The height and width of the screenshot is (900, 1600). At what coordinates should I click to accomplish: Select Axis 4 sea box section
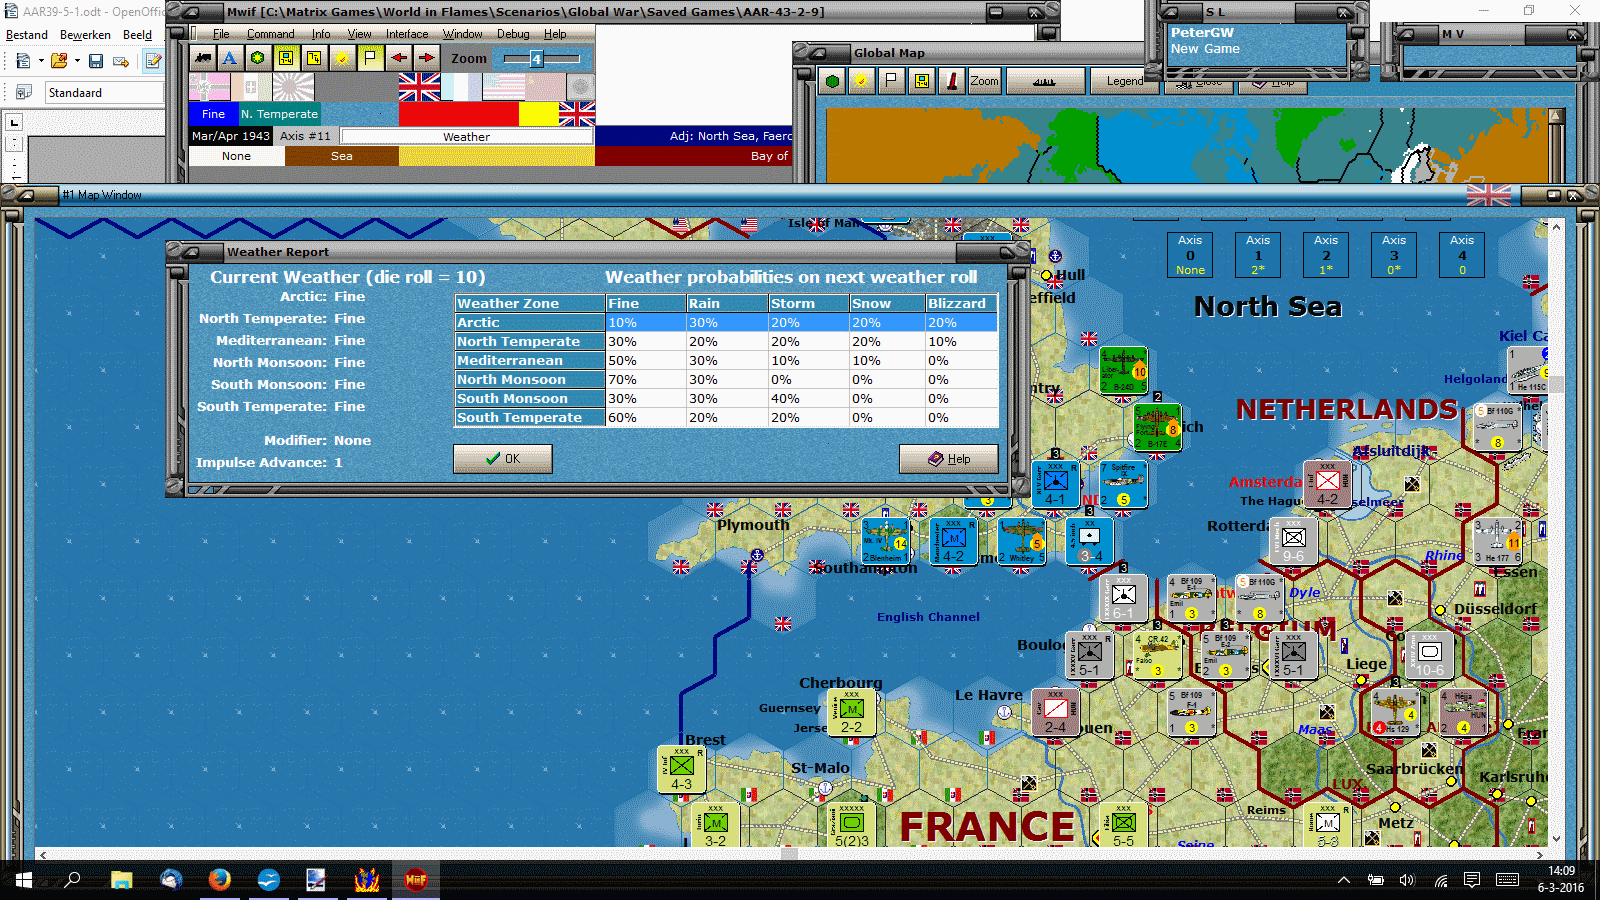(x=1462, y=255)
